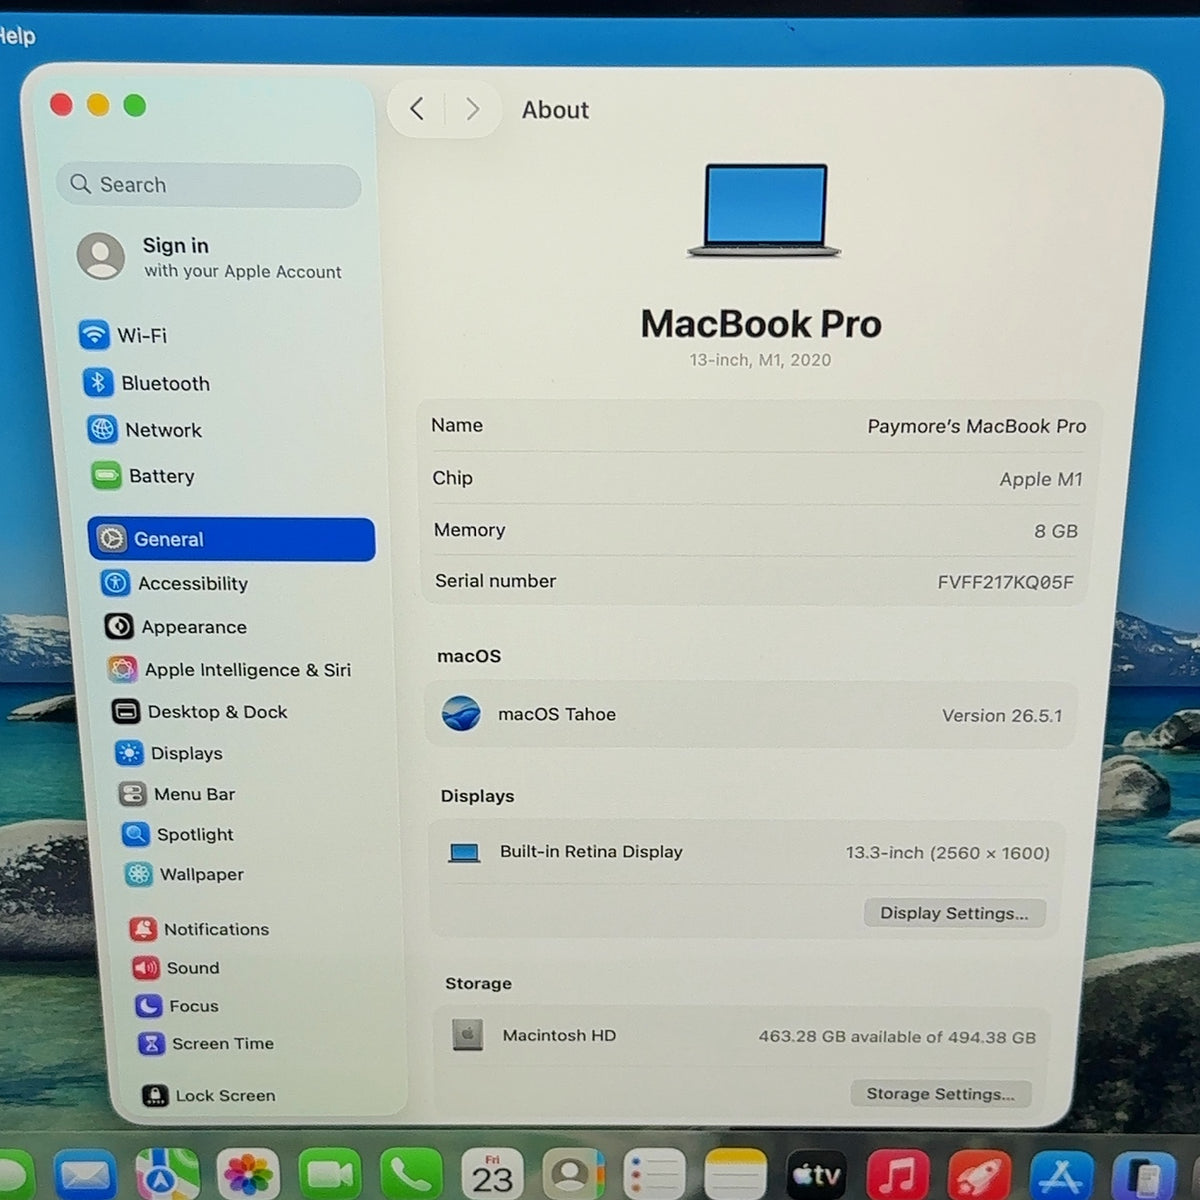Click the serial number FVFF217KQ05F

tap(1005, 582)
